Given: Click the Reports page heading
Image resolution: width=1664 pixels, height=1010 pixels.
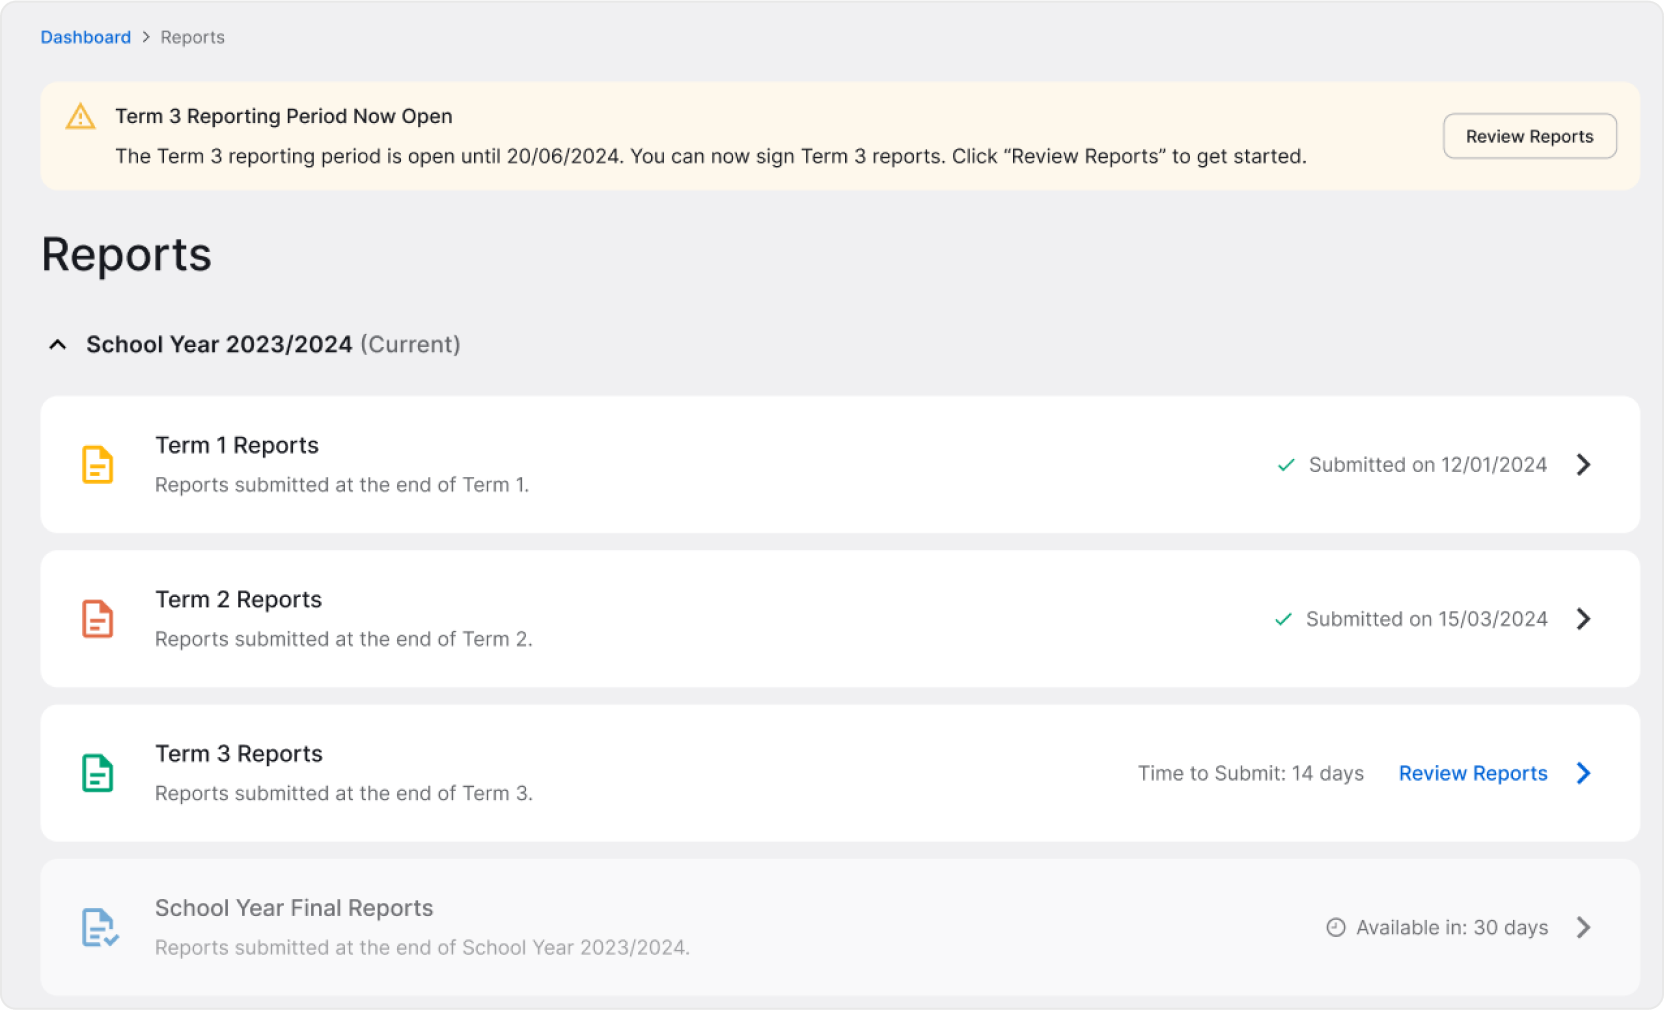Looking at the screenshot, I should click(x=125, y=255).
